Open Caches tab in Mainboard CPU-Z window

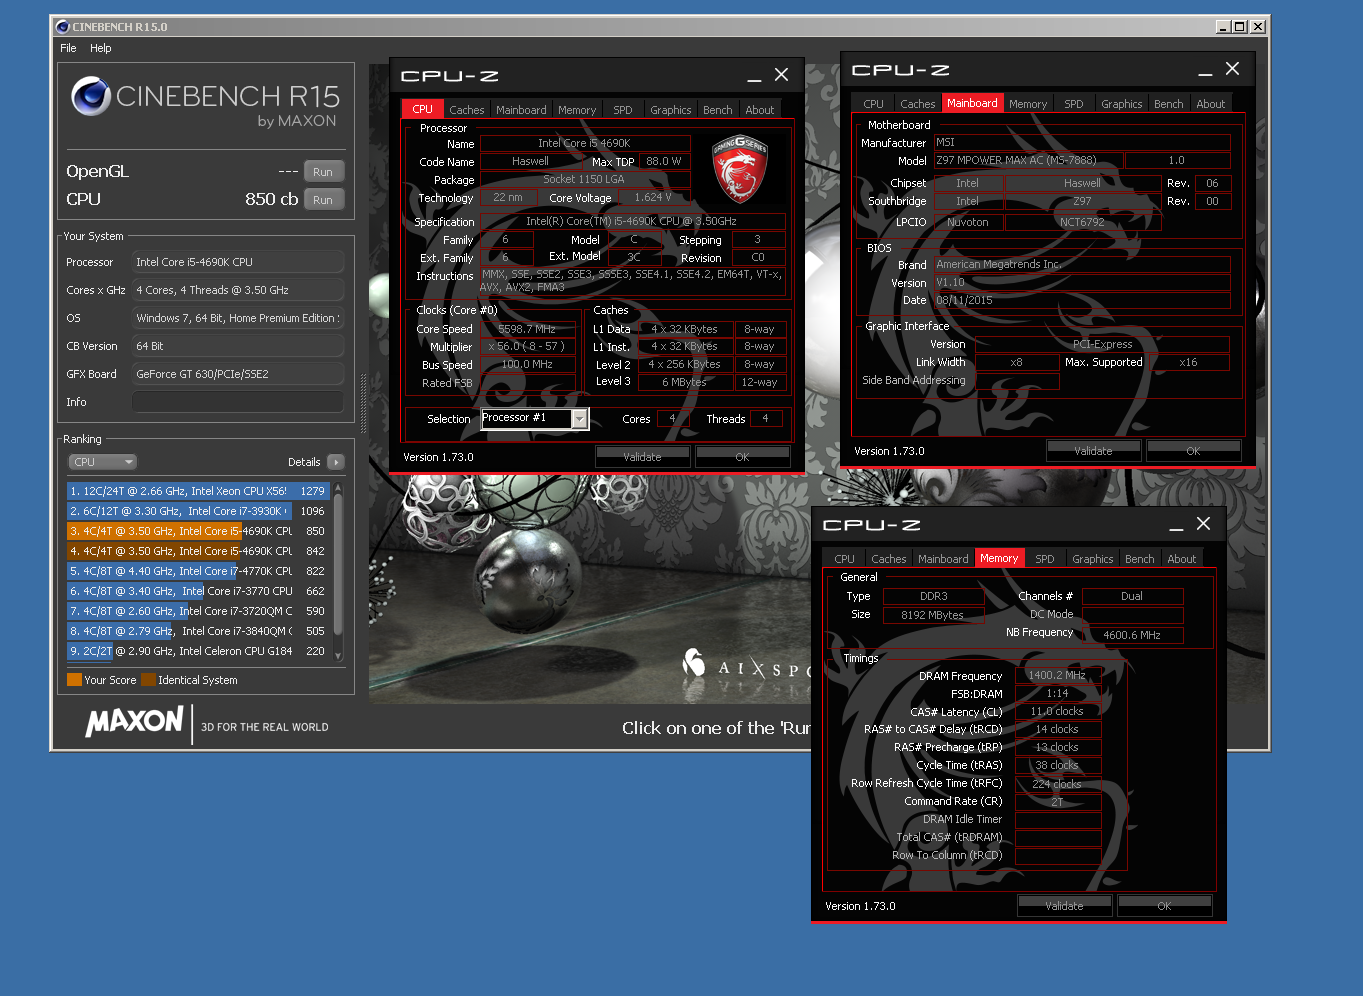point(917,104)
